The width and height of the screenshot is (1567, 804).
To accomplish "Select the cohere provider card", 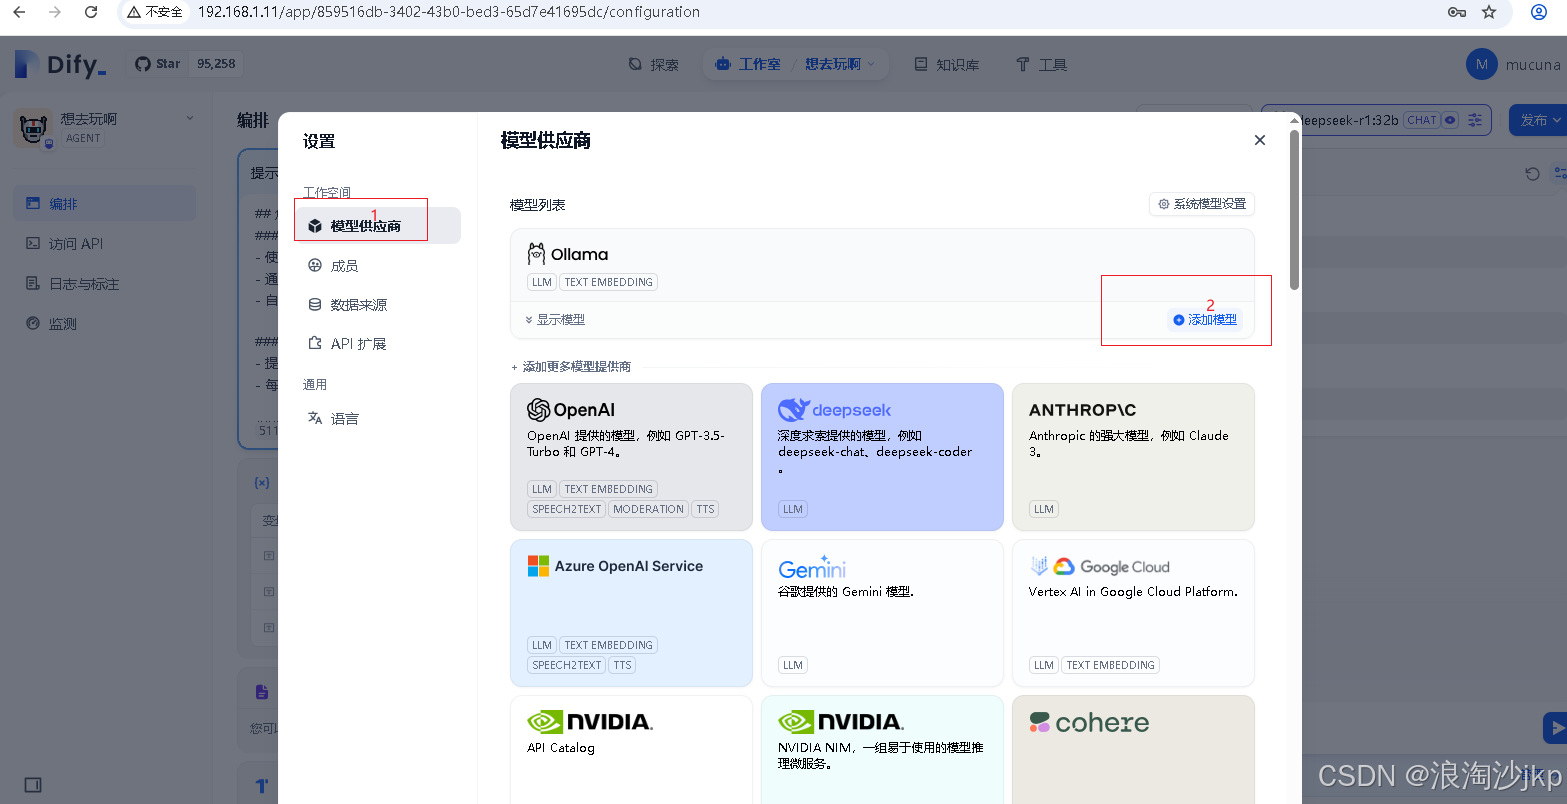I will [x=1133, y=750].
